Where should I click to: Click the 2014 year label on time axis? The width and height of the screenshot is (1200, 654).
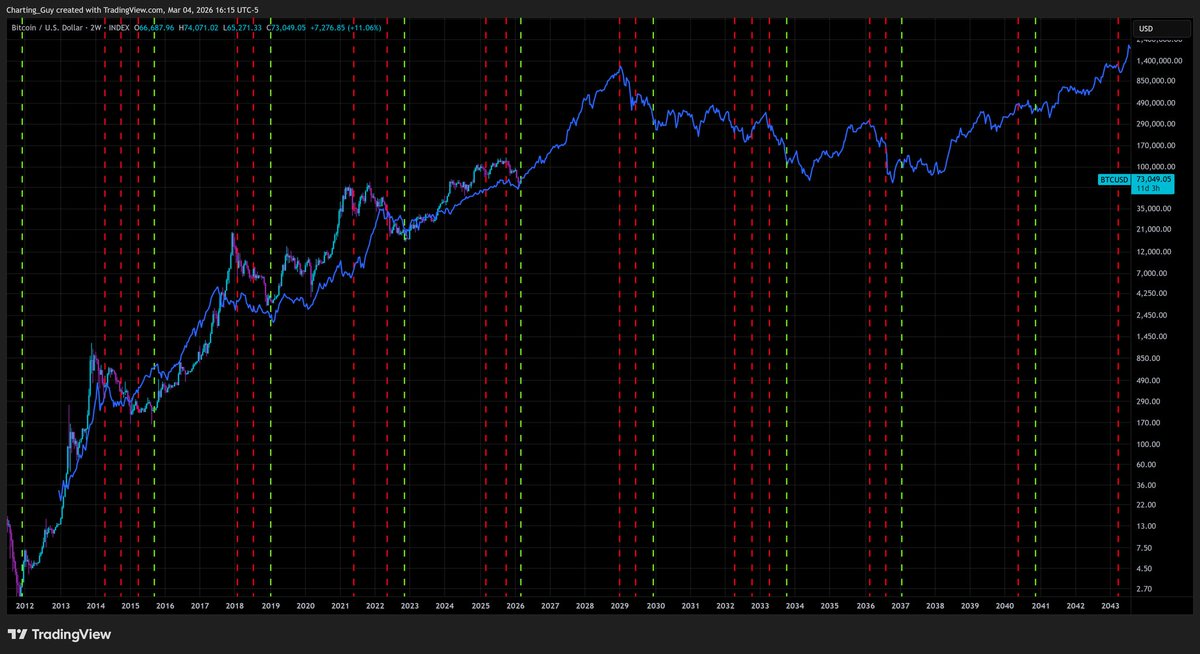[95, 606]
